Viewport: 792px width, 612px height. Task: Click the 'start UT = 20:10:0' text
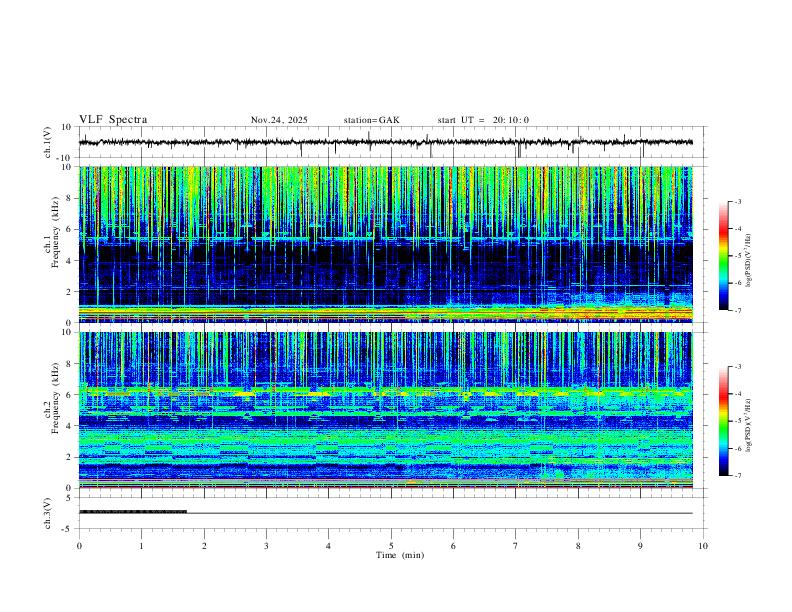point(483,120)
